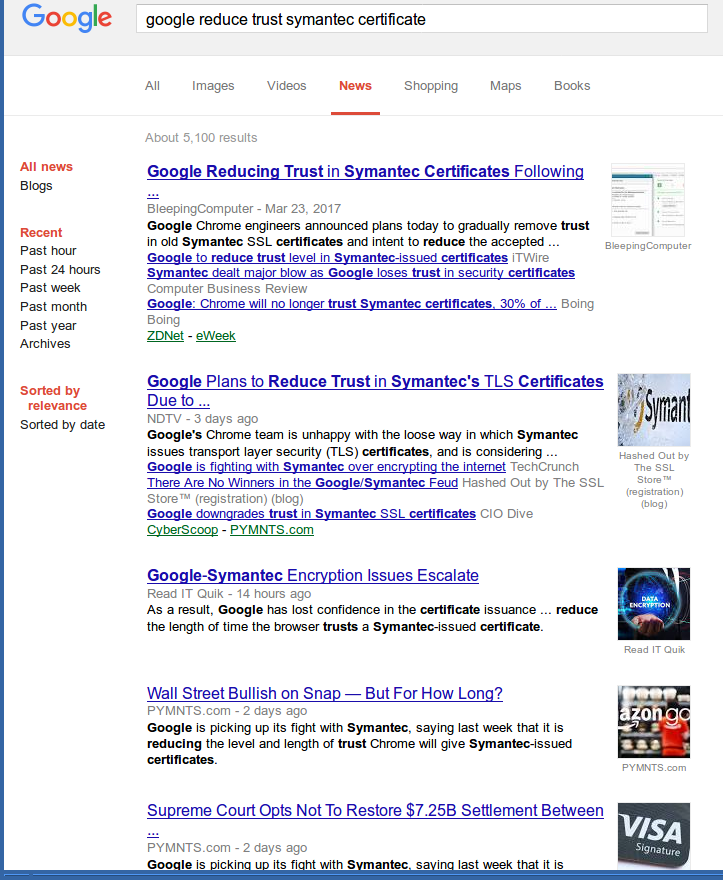Select the Recent time filter
The image size is (723, 880).
[x=41, y=232]
